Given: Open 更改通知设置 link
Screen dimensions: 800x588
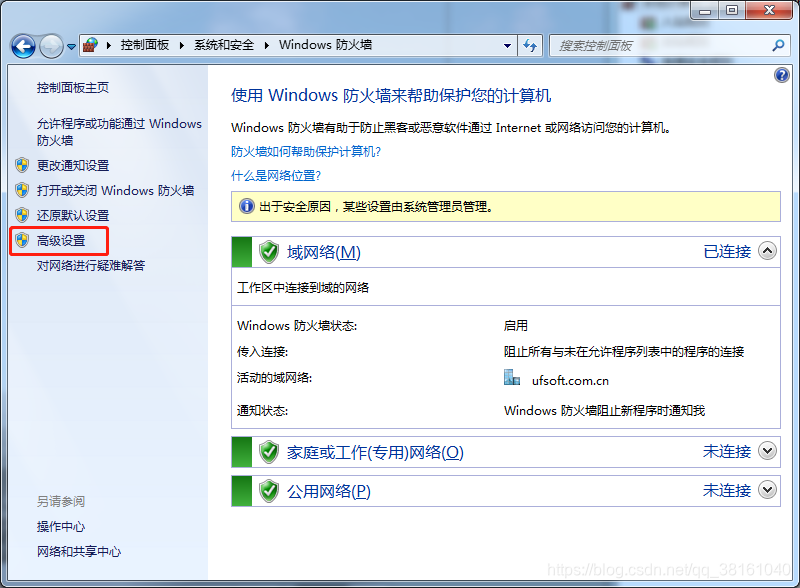Looking at the screenshot, I should point(73,165).
